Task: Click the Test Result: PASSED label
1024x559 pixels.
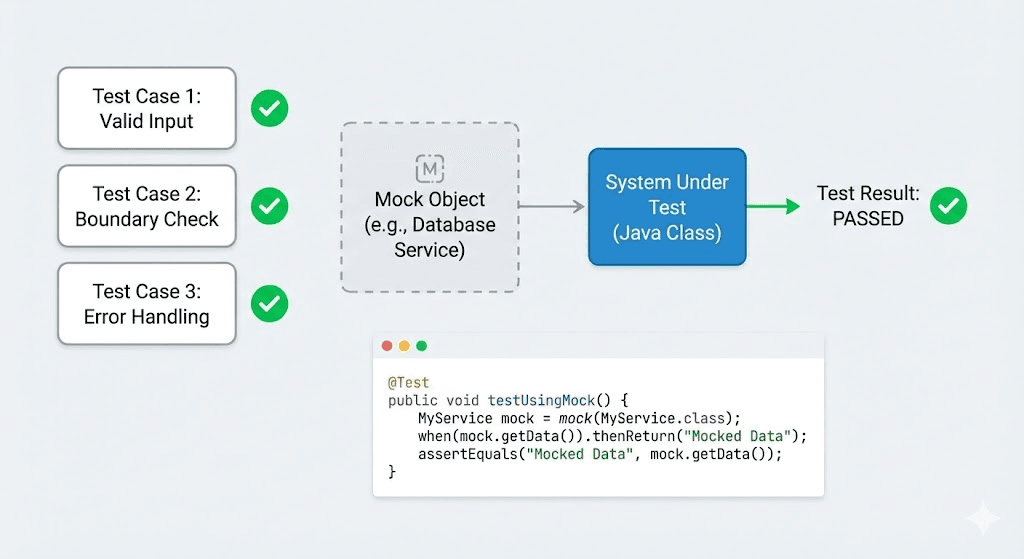Action: pos(867,206)
